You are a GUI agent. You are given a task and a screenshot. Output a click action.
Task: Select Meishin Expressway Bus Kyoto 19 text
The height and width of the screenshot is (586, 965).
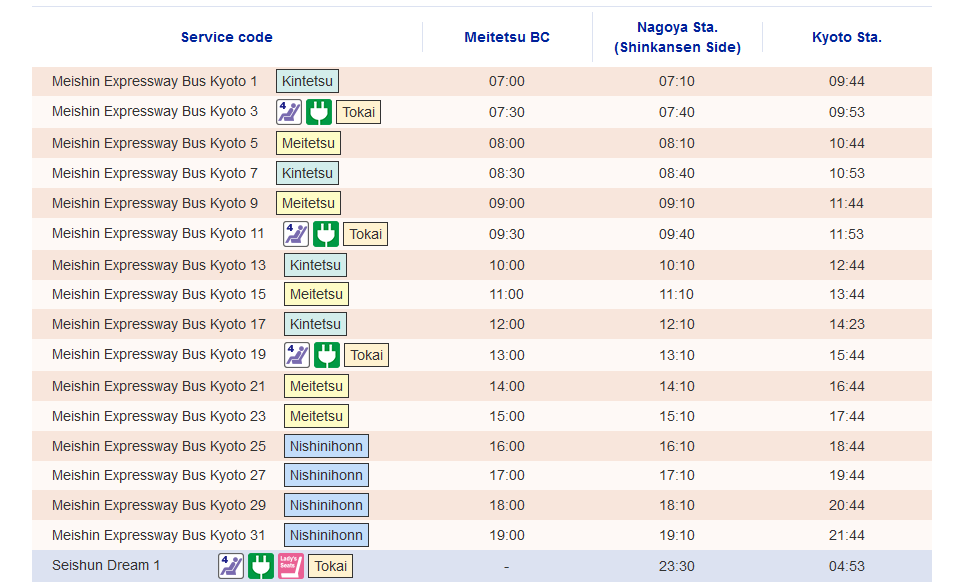click(x=159, y=355)
